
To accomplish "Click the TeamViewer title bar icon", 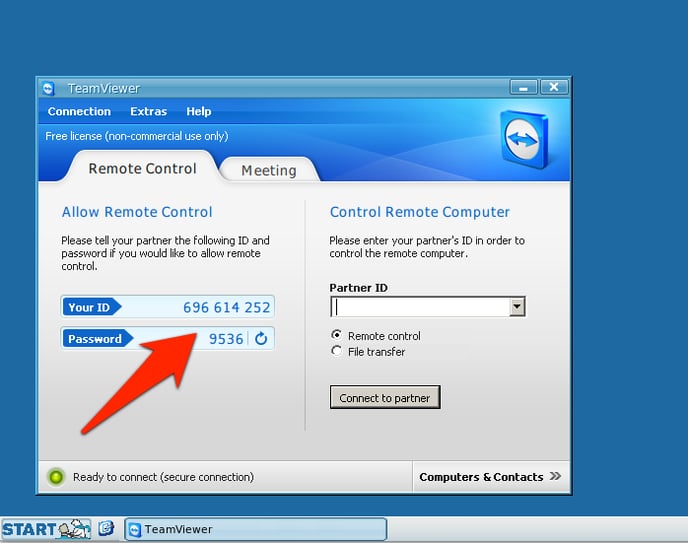I will coord(48,88).
